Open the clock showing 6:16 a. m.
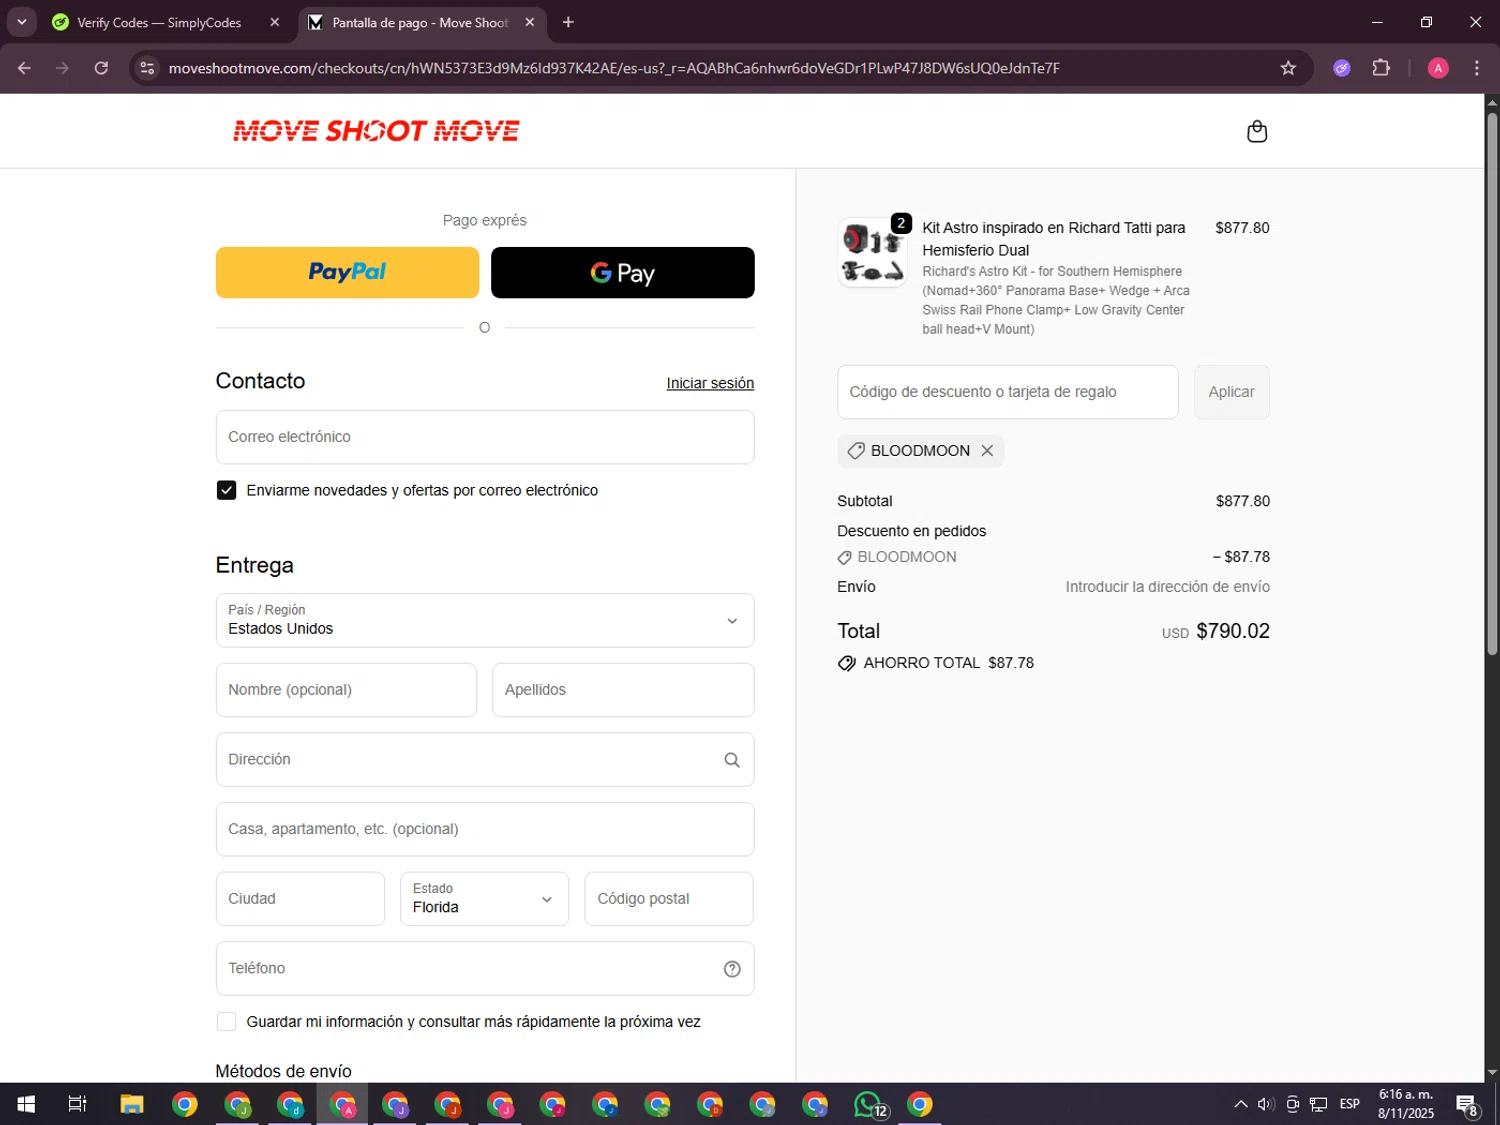This screenshot has width=1500, height=1125. coord(1406,1104)
